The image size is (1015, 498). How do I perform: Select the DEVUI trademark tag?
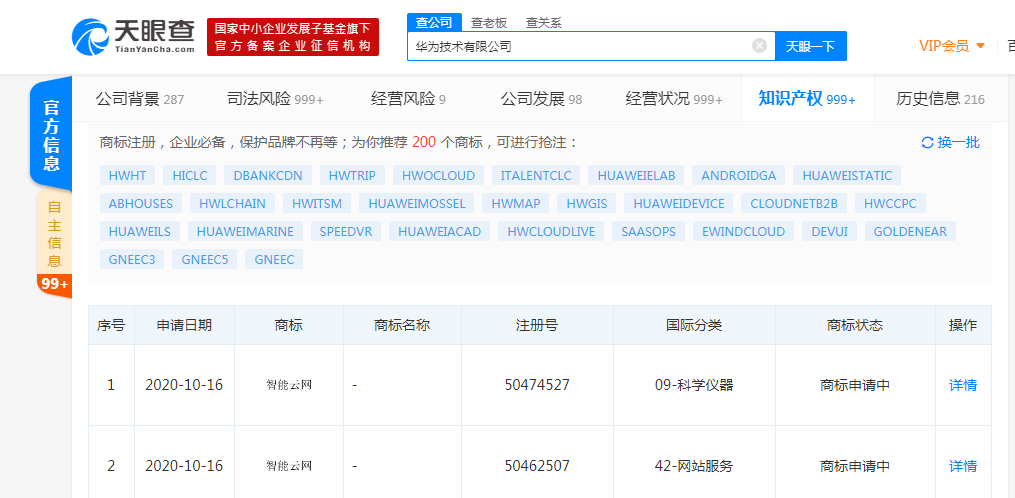pos(829,231)
